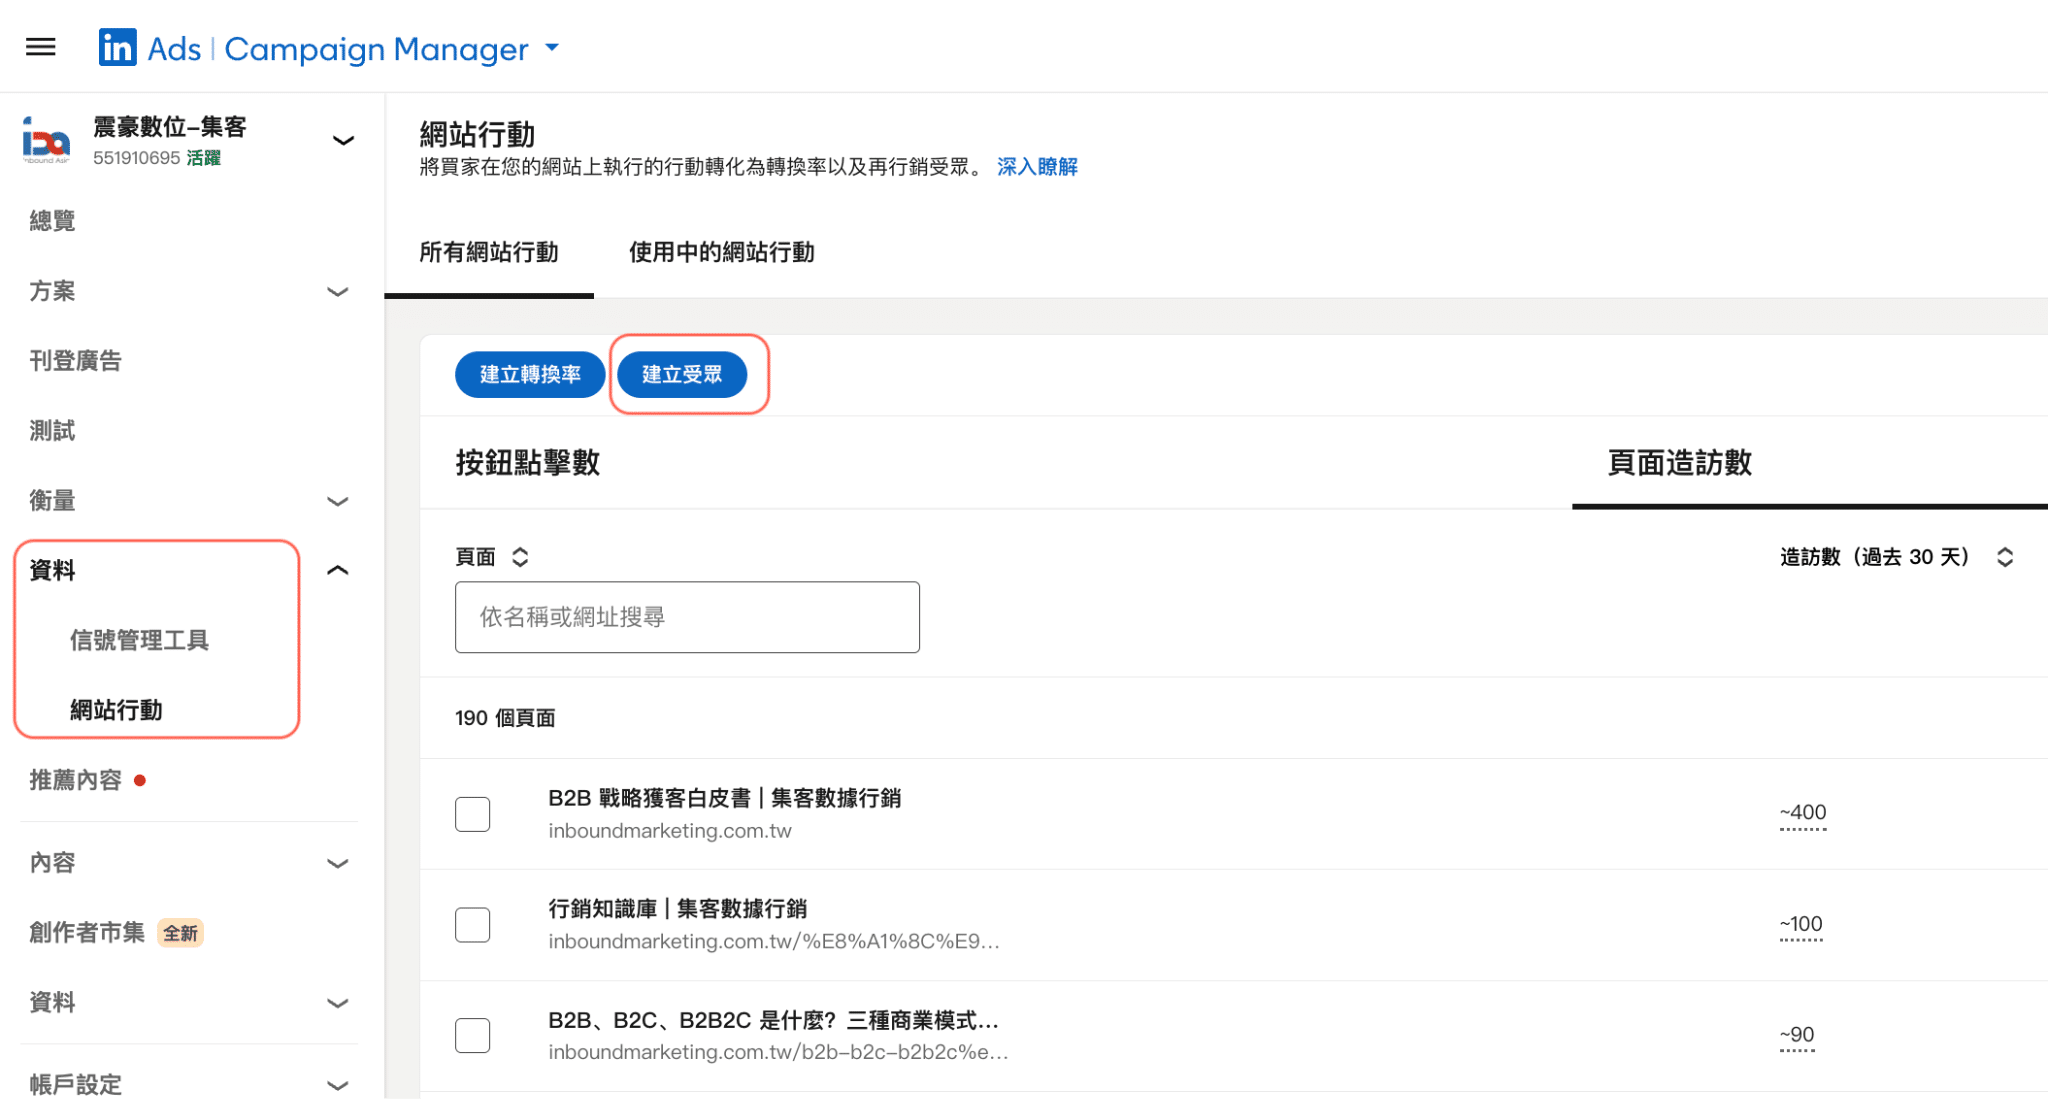
Task: Click the B2B 戰略獲客白皮書 page title
Action: click(724, 798)
